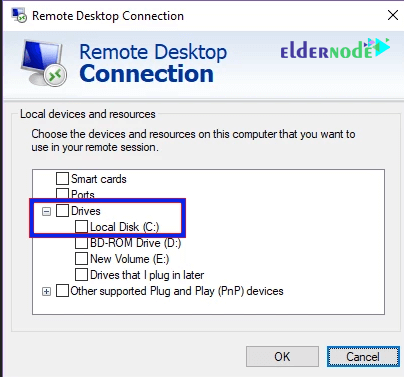Check Drives that I plug in later
Screen dimensions: 404x377
coord(81,275)
